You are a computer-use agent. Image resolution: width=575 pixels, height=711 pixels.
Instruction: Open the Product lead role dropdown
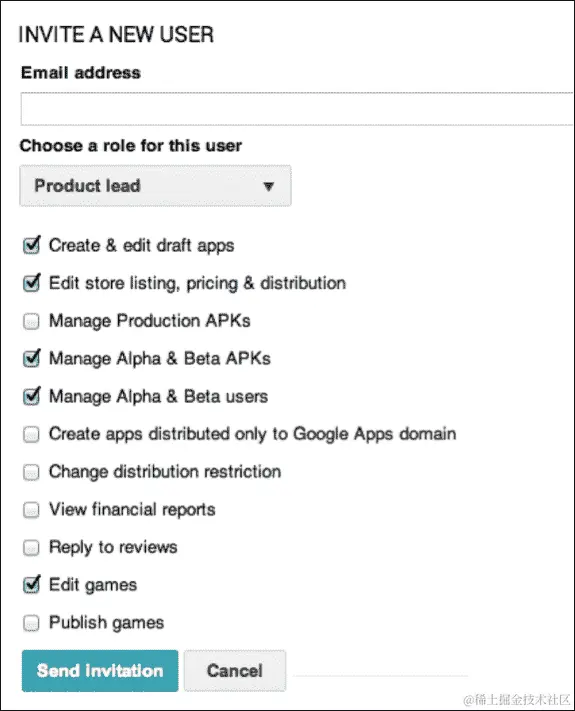(x=155, y=186)
